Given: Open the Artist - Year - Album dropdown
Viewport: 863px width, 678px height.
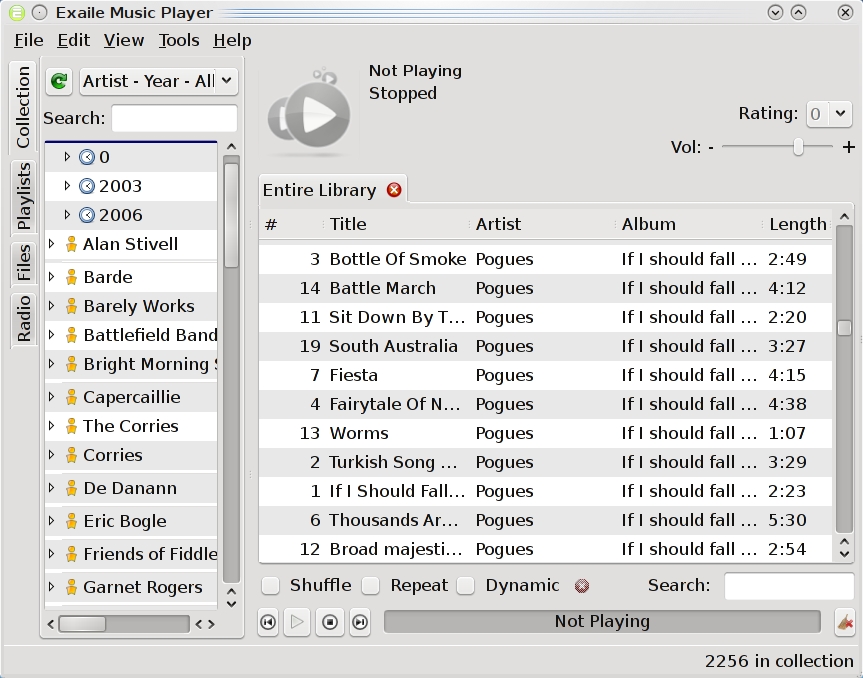Looking at the screenshot, I should tap(158, 81).
